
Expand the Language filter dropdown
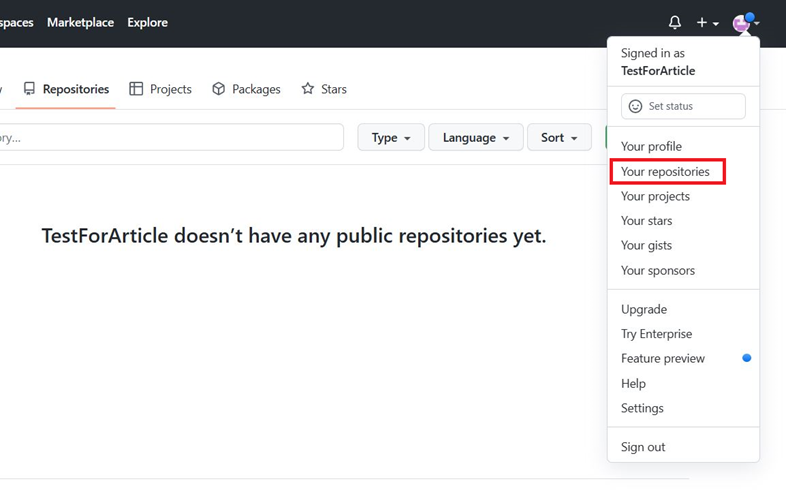pyautogui.click(x=476, y=137)
